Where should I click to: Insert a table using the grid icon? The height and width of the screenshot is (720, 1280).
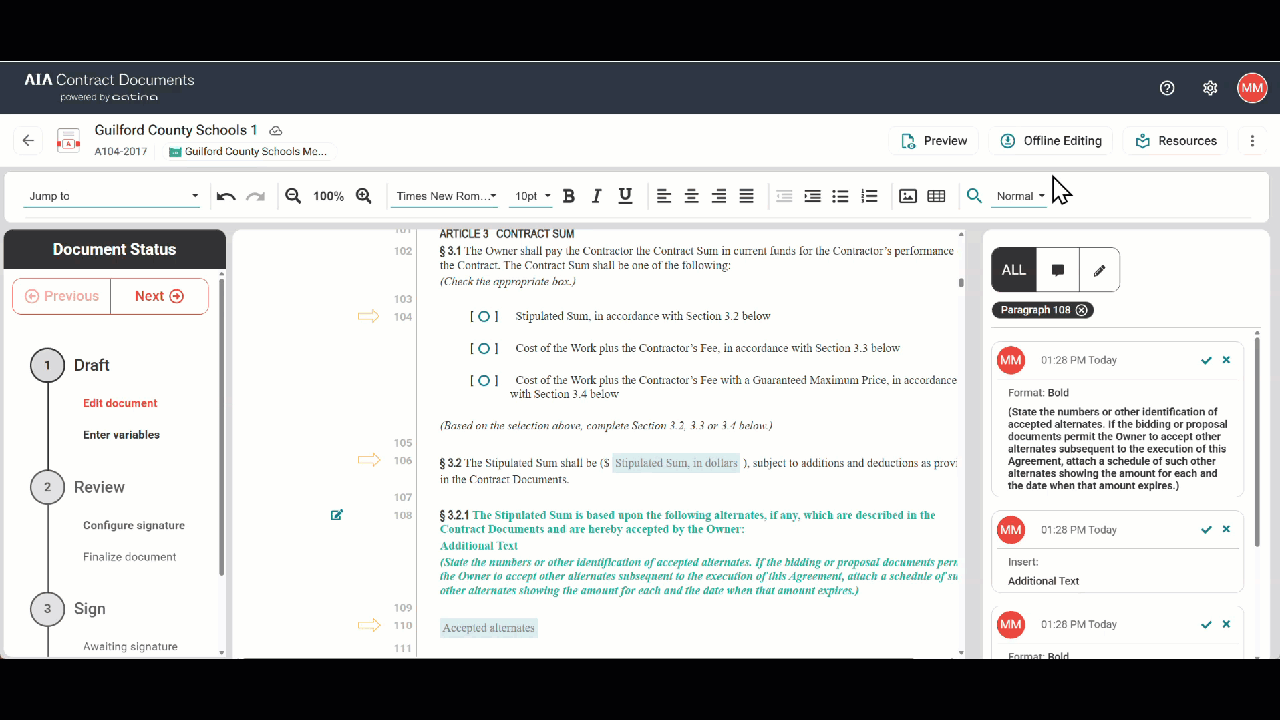[x=936, y=196]
